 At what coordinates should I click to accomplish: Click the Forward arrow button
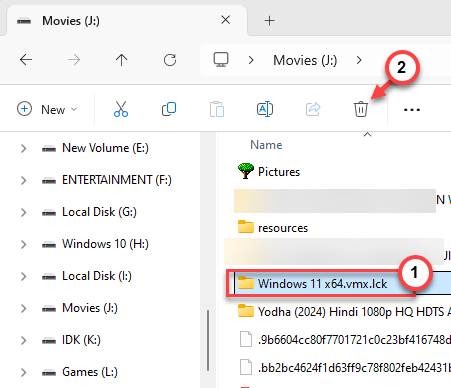74,60
